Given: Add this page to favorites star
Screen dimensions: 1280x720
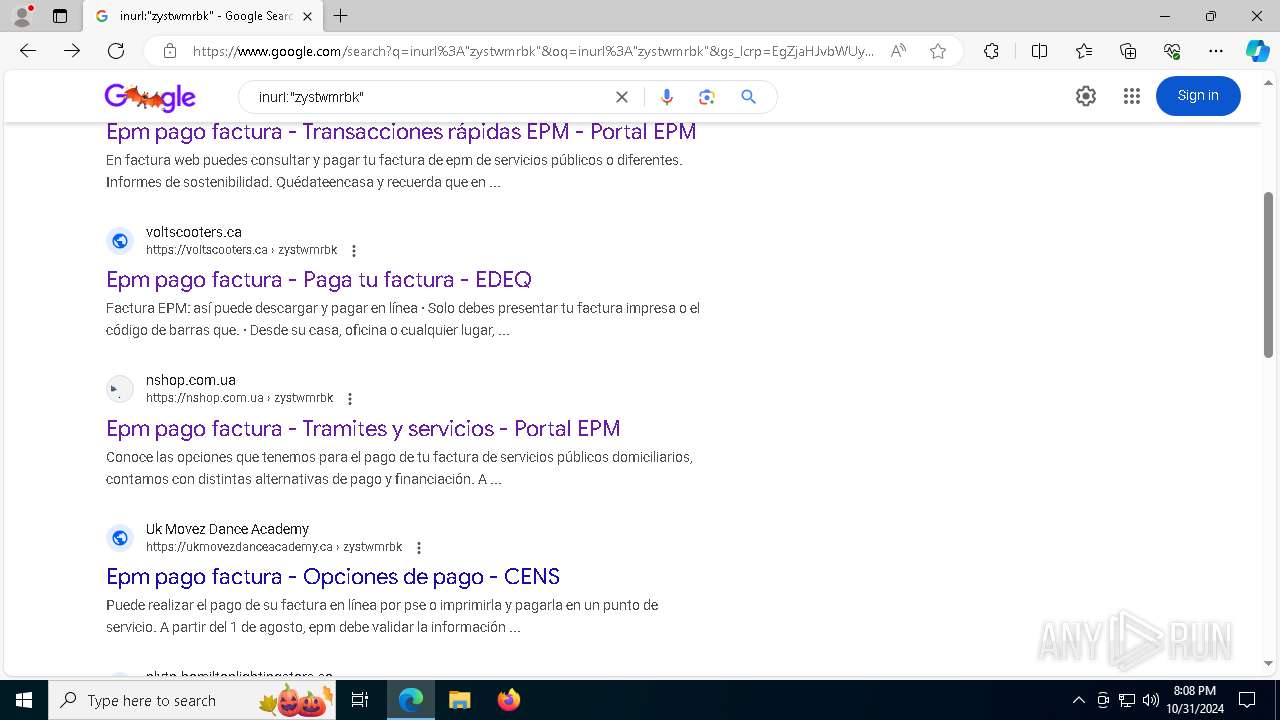Looking at the screenshot, I should (938, 51).
